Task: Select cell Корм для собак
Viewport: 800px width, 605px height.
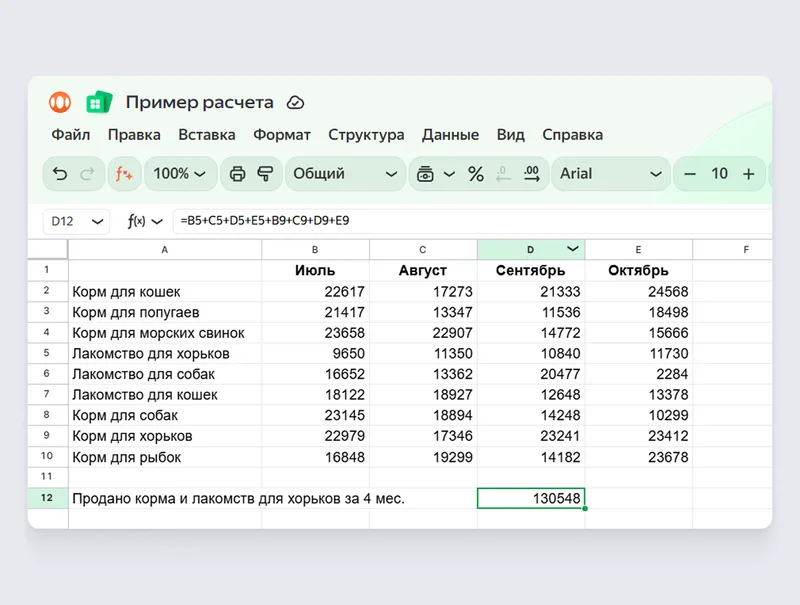Action: point(165,416)
